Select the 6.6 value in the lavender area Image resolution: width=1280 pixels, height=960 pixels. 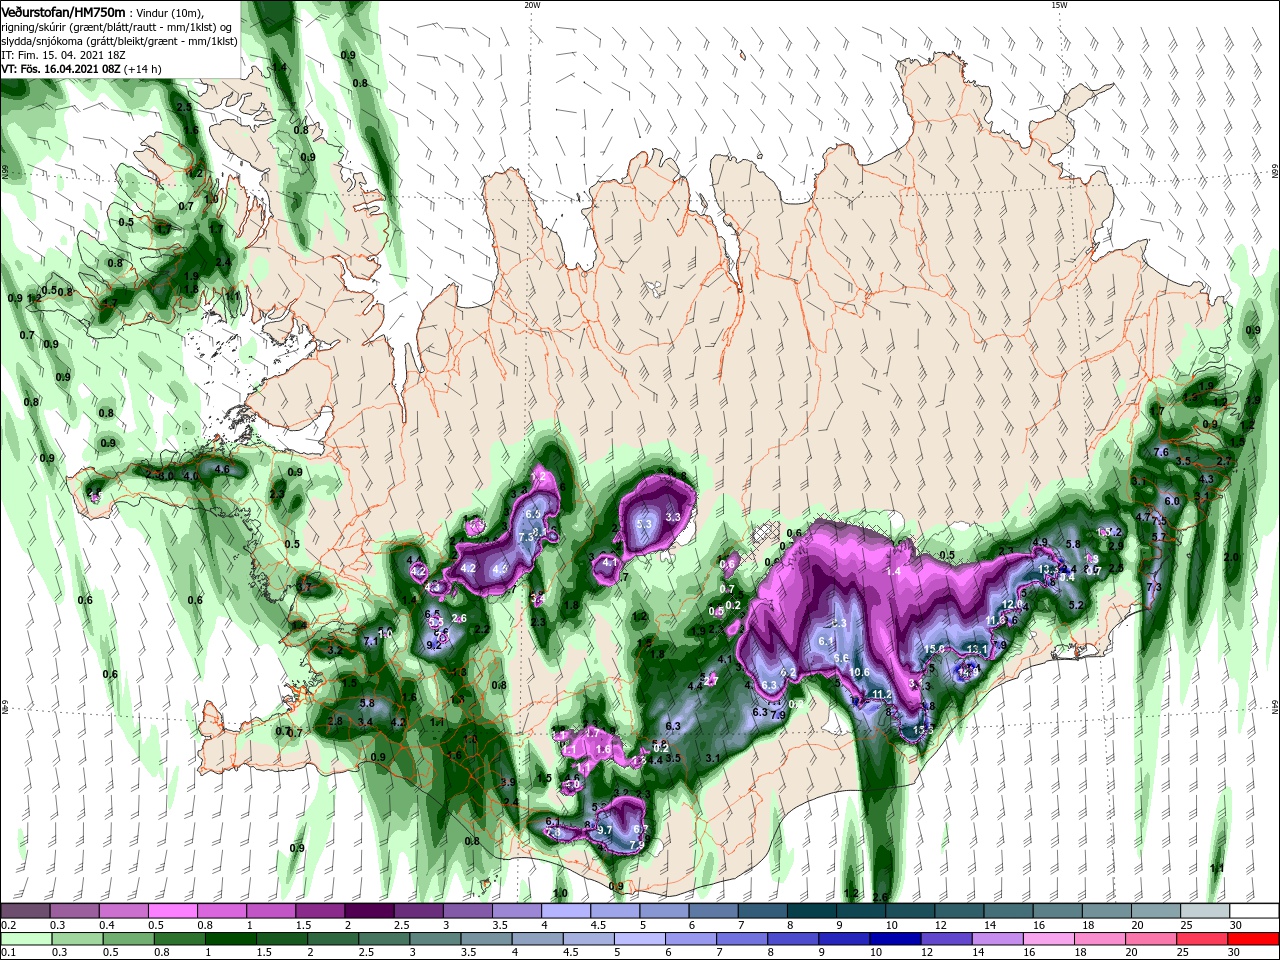841,658
